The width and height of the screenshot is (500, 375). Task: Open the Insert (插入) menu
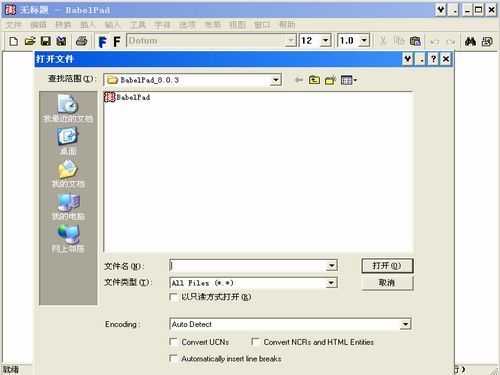pos(88,25)
